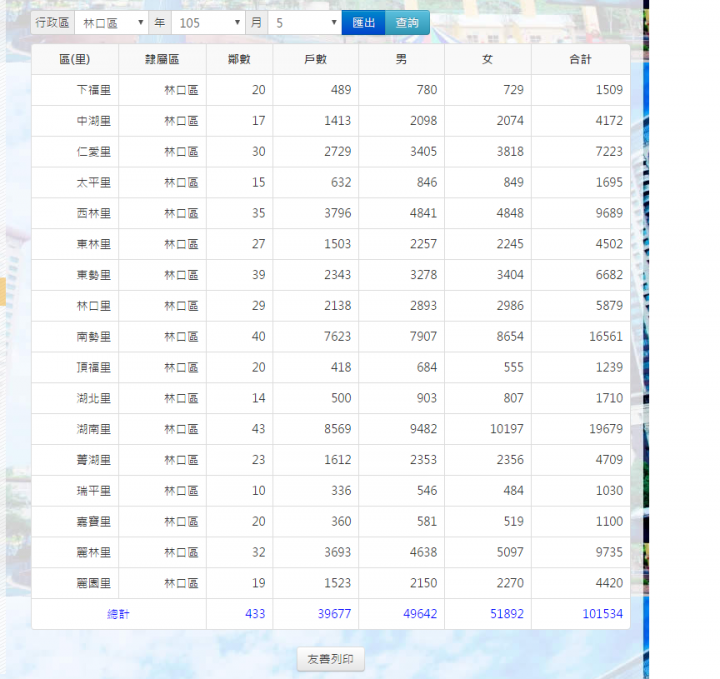The width and height of the screenshot is (720, 679).
Task: Click total households value 39677
Action: pyautogui.click(x=334, y=614)
